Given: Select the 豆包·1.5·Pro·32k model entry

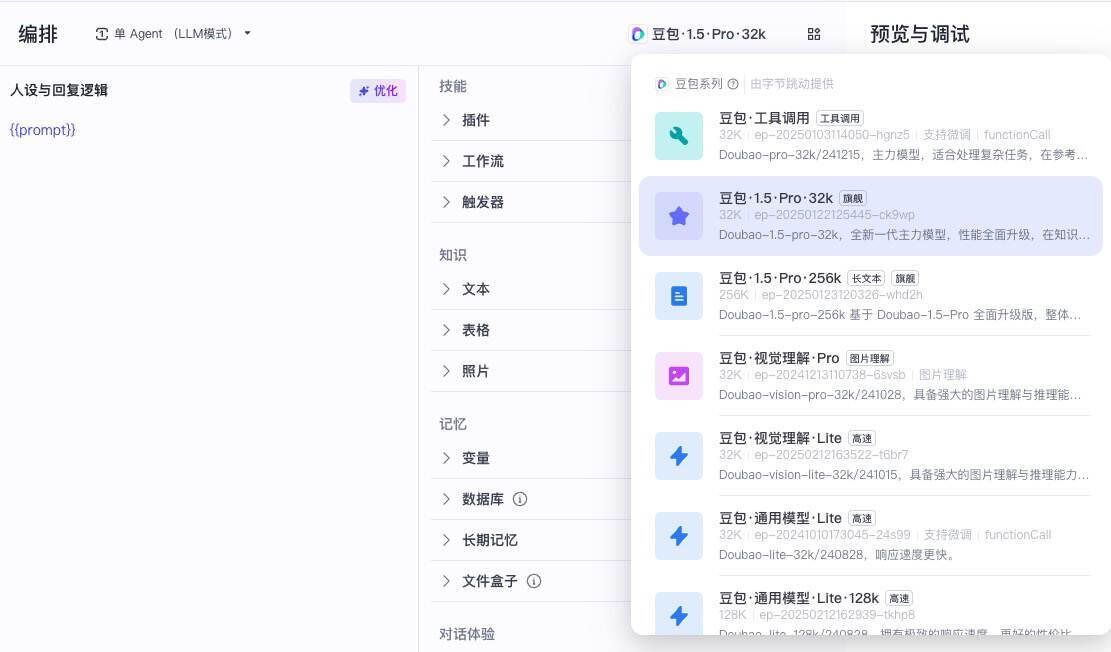Looking at the screenshot, I should (871, 215).
